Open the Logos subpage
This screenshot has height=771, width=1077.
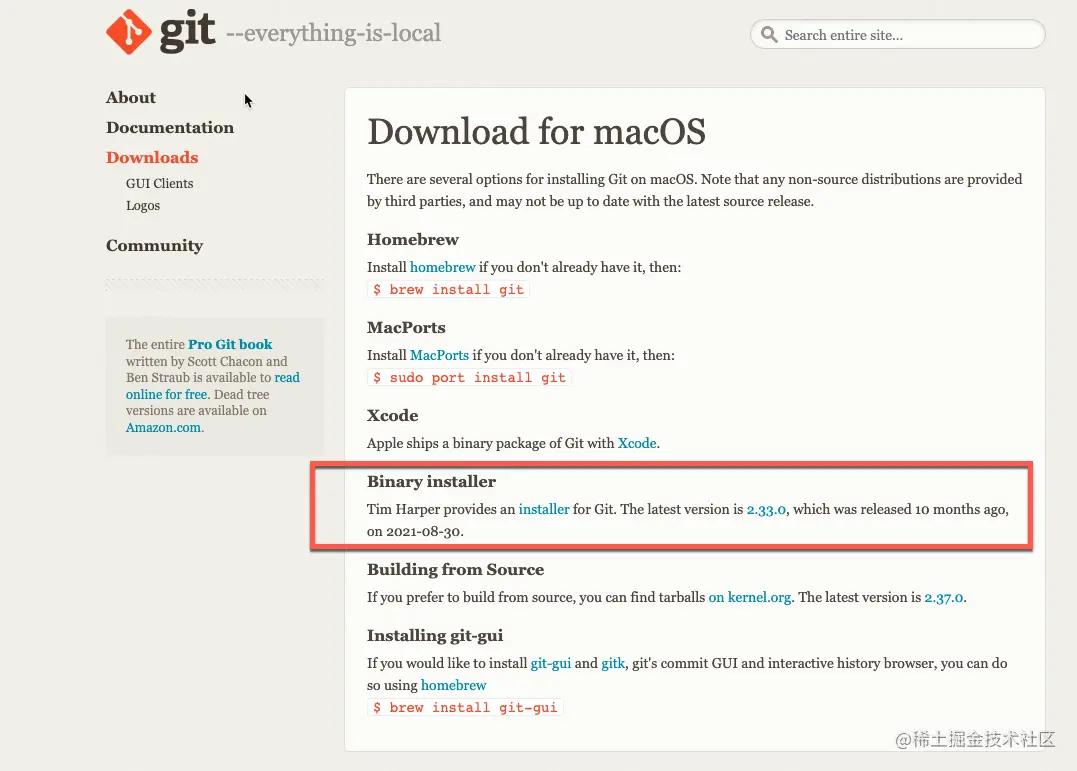(x=143, y=205)
